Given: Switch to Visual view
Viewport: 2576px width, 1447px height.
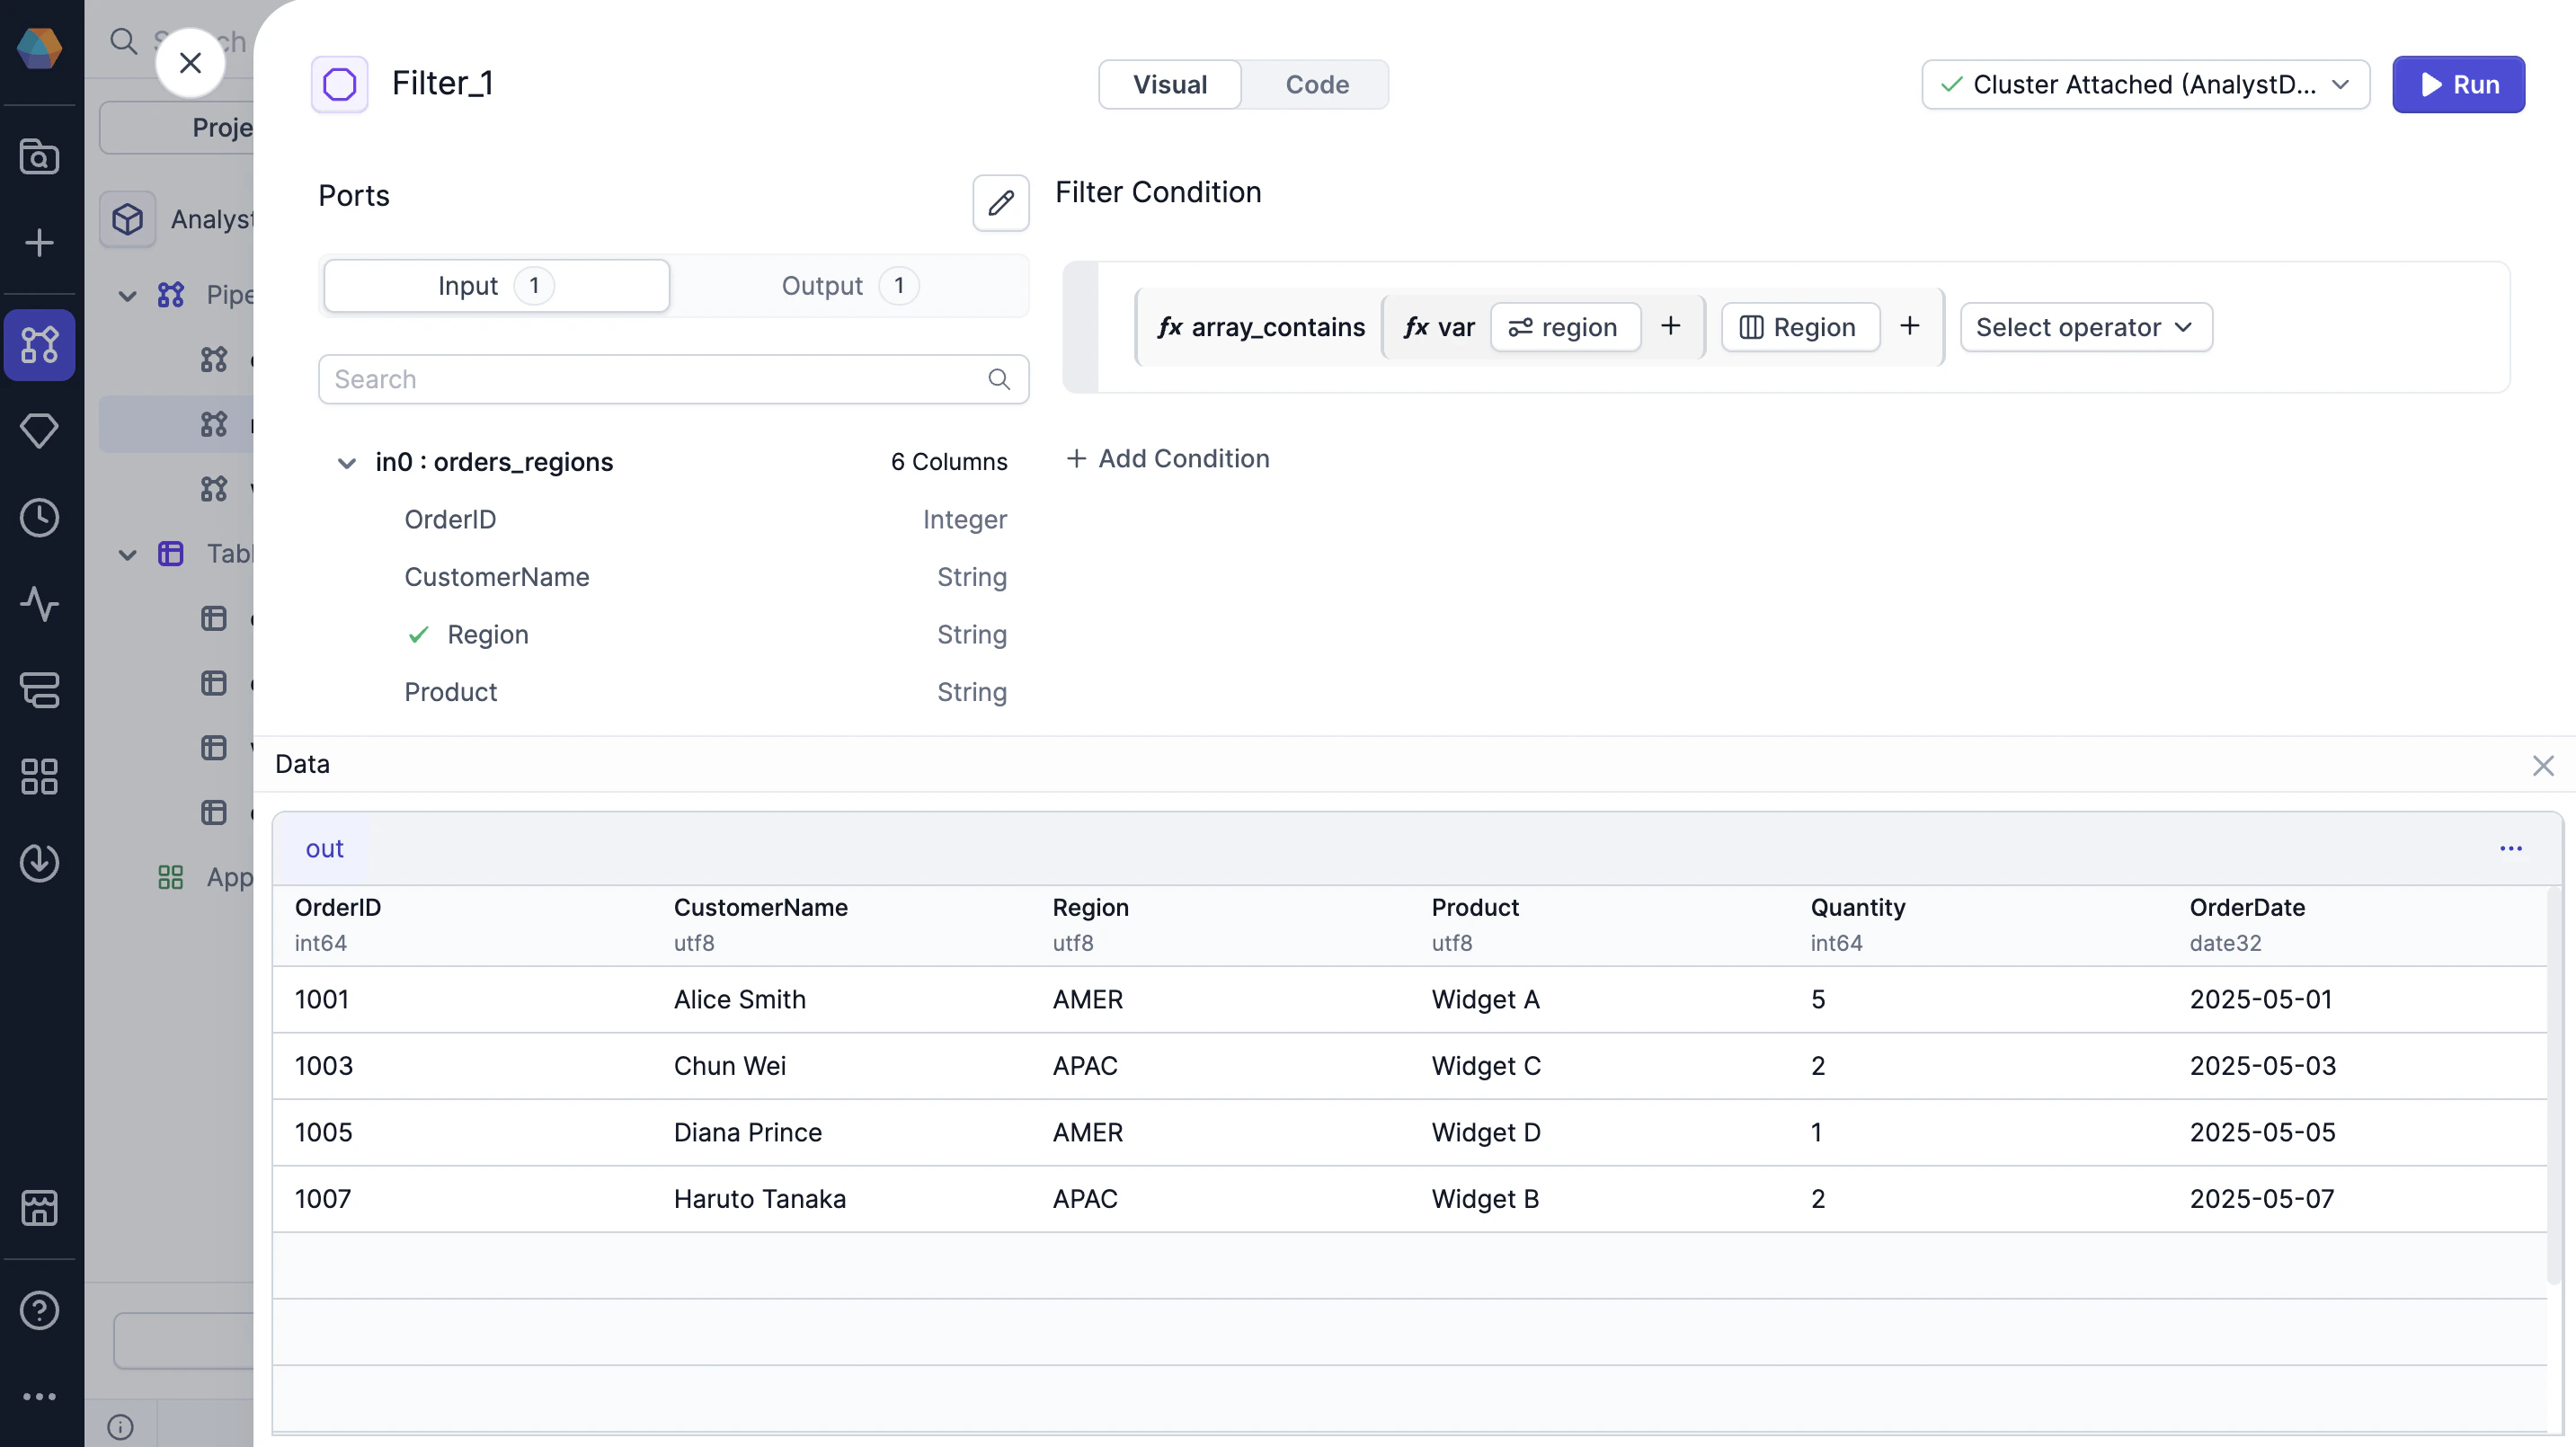Looking at the screenshot, I should tap(1170, 84).
